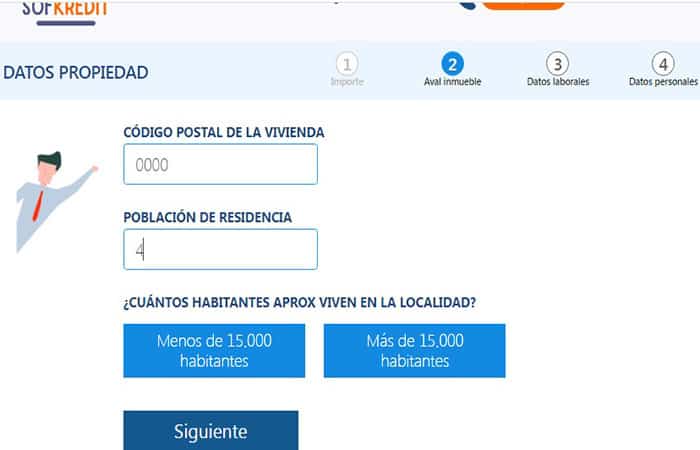Viewport: 700px width, 450px height.
Task: Click the POBLACIÓN DE RESIDENCIA label
Action: (208, 217)
